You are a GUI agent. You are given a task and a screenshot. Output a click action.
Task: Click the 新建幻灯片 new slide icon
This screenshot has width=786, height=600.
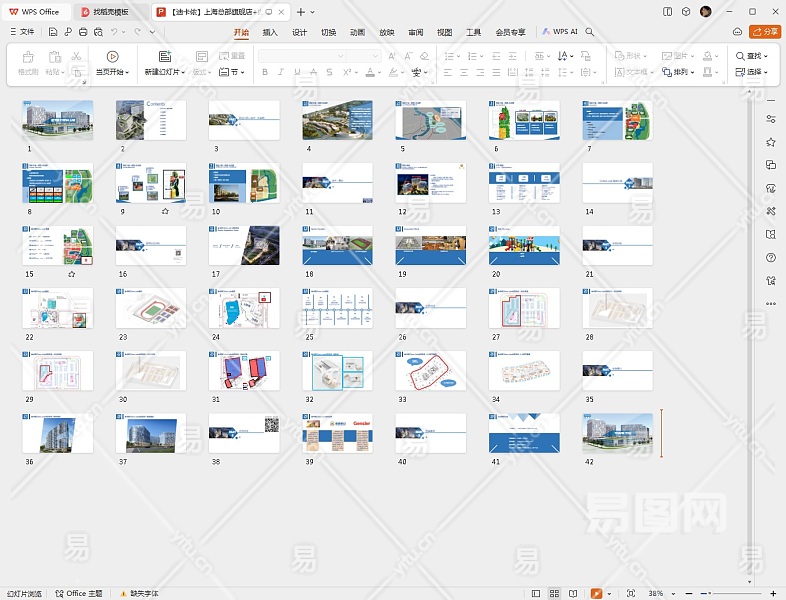(165, 57)
